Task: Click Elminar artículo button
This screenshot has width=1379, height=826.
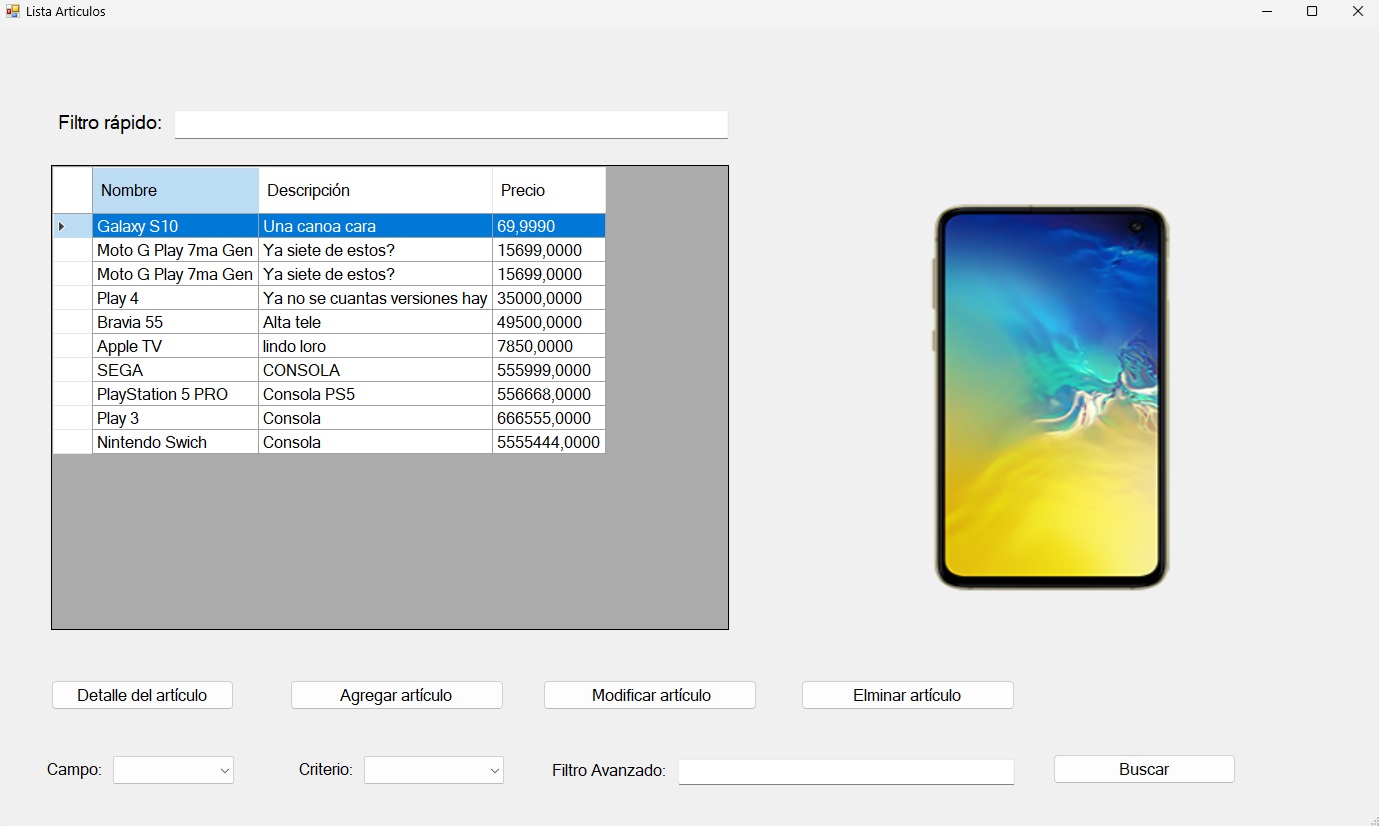Action: (x=907, y=695)
